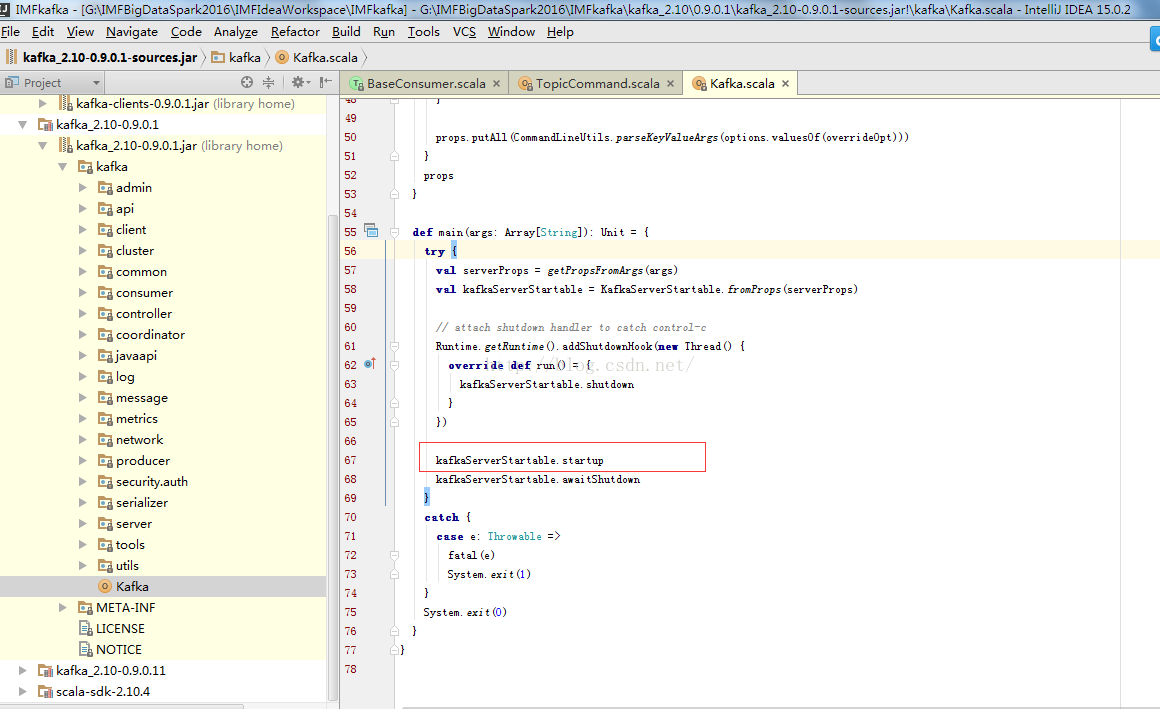Collapse the kafka package folder
Screen dimensions: 1160x709
63,167
